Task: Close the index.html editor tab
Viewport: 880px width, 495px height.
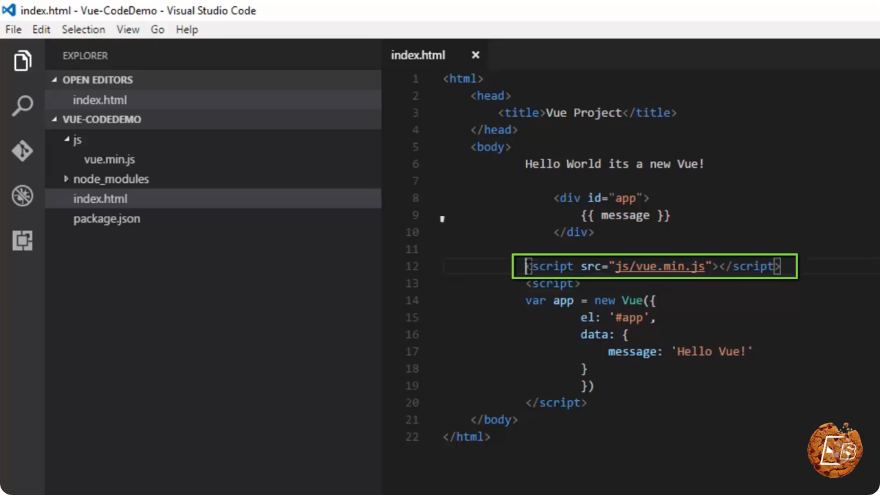Action: coord(475,55)
